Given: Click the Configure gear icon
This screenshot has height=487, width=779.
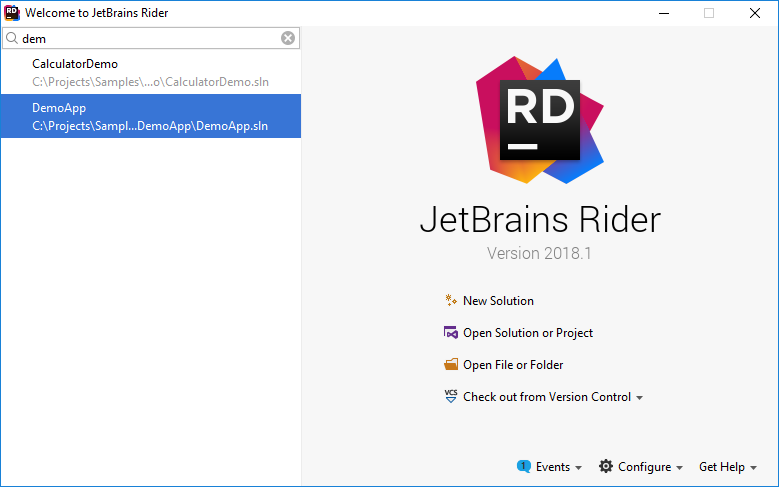Looking at the screenshot, I should coord(605,467).
